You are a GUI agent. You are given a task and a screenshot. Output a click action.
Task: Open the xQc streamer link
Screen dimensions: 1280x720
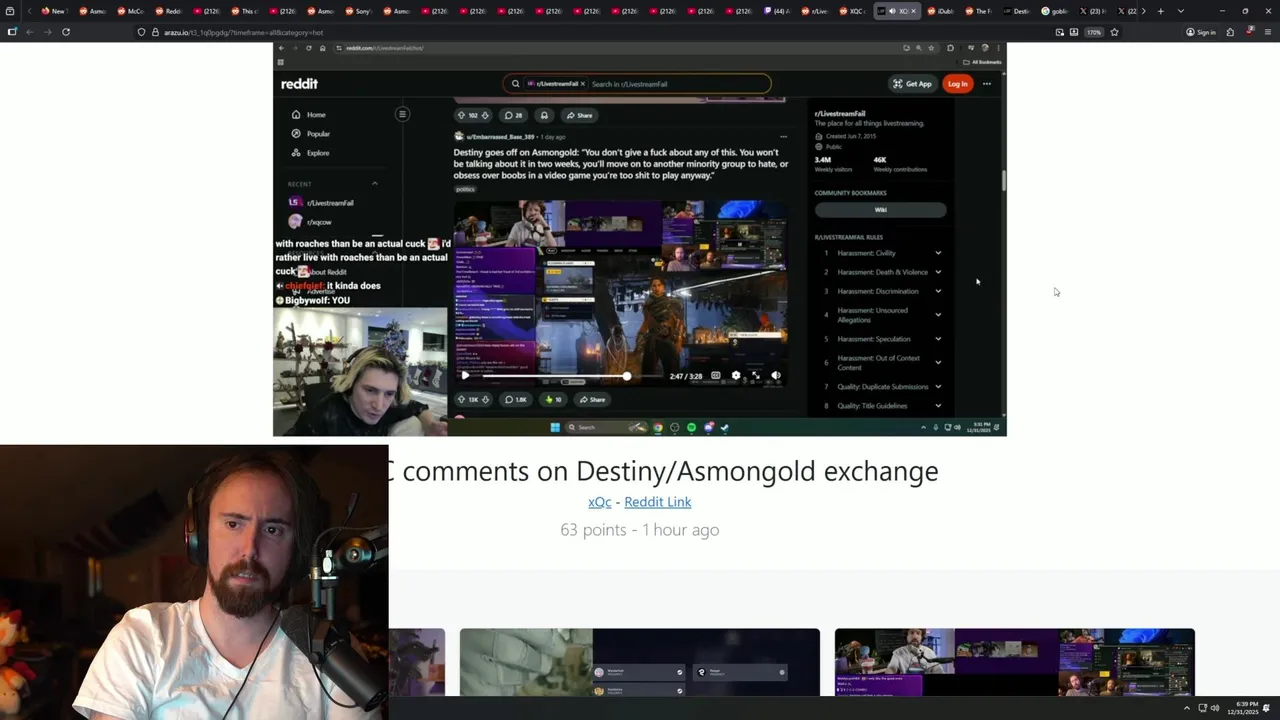[x=599, y=502]
